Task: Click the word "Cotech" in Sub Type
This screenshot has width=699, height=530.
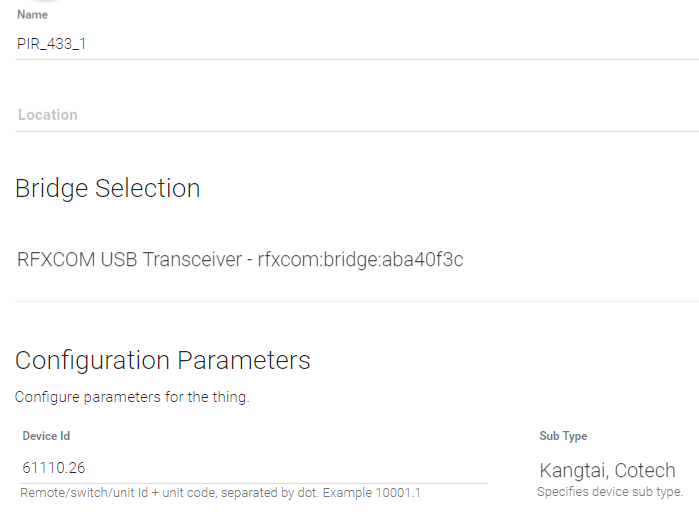Action: (x=645, y=470)
